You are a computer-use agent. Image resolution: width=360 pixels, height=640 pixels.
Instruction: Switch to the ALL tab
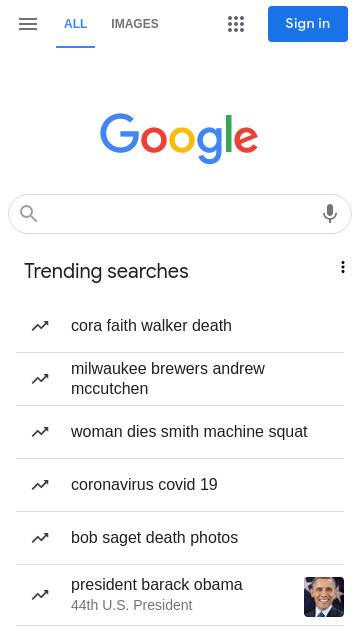click(76, 24)
